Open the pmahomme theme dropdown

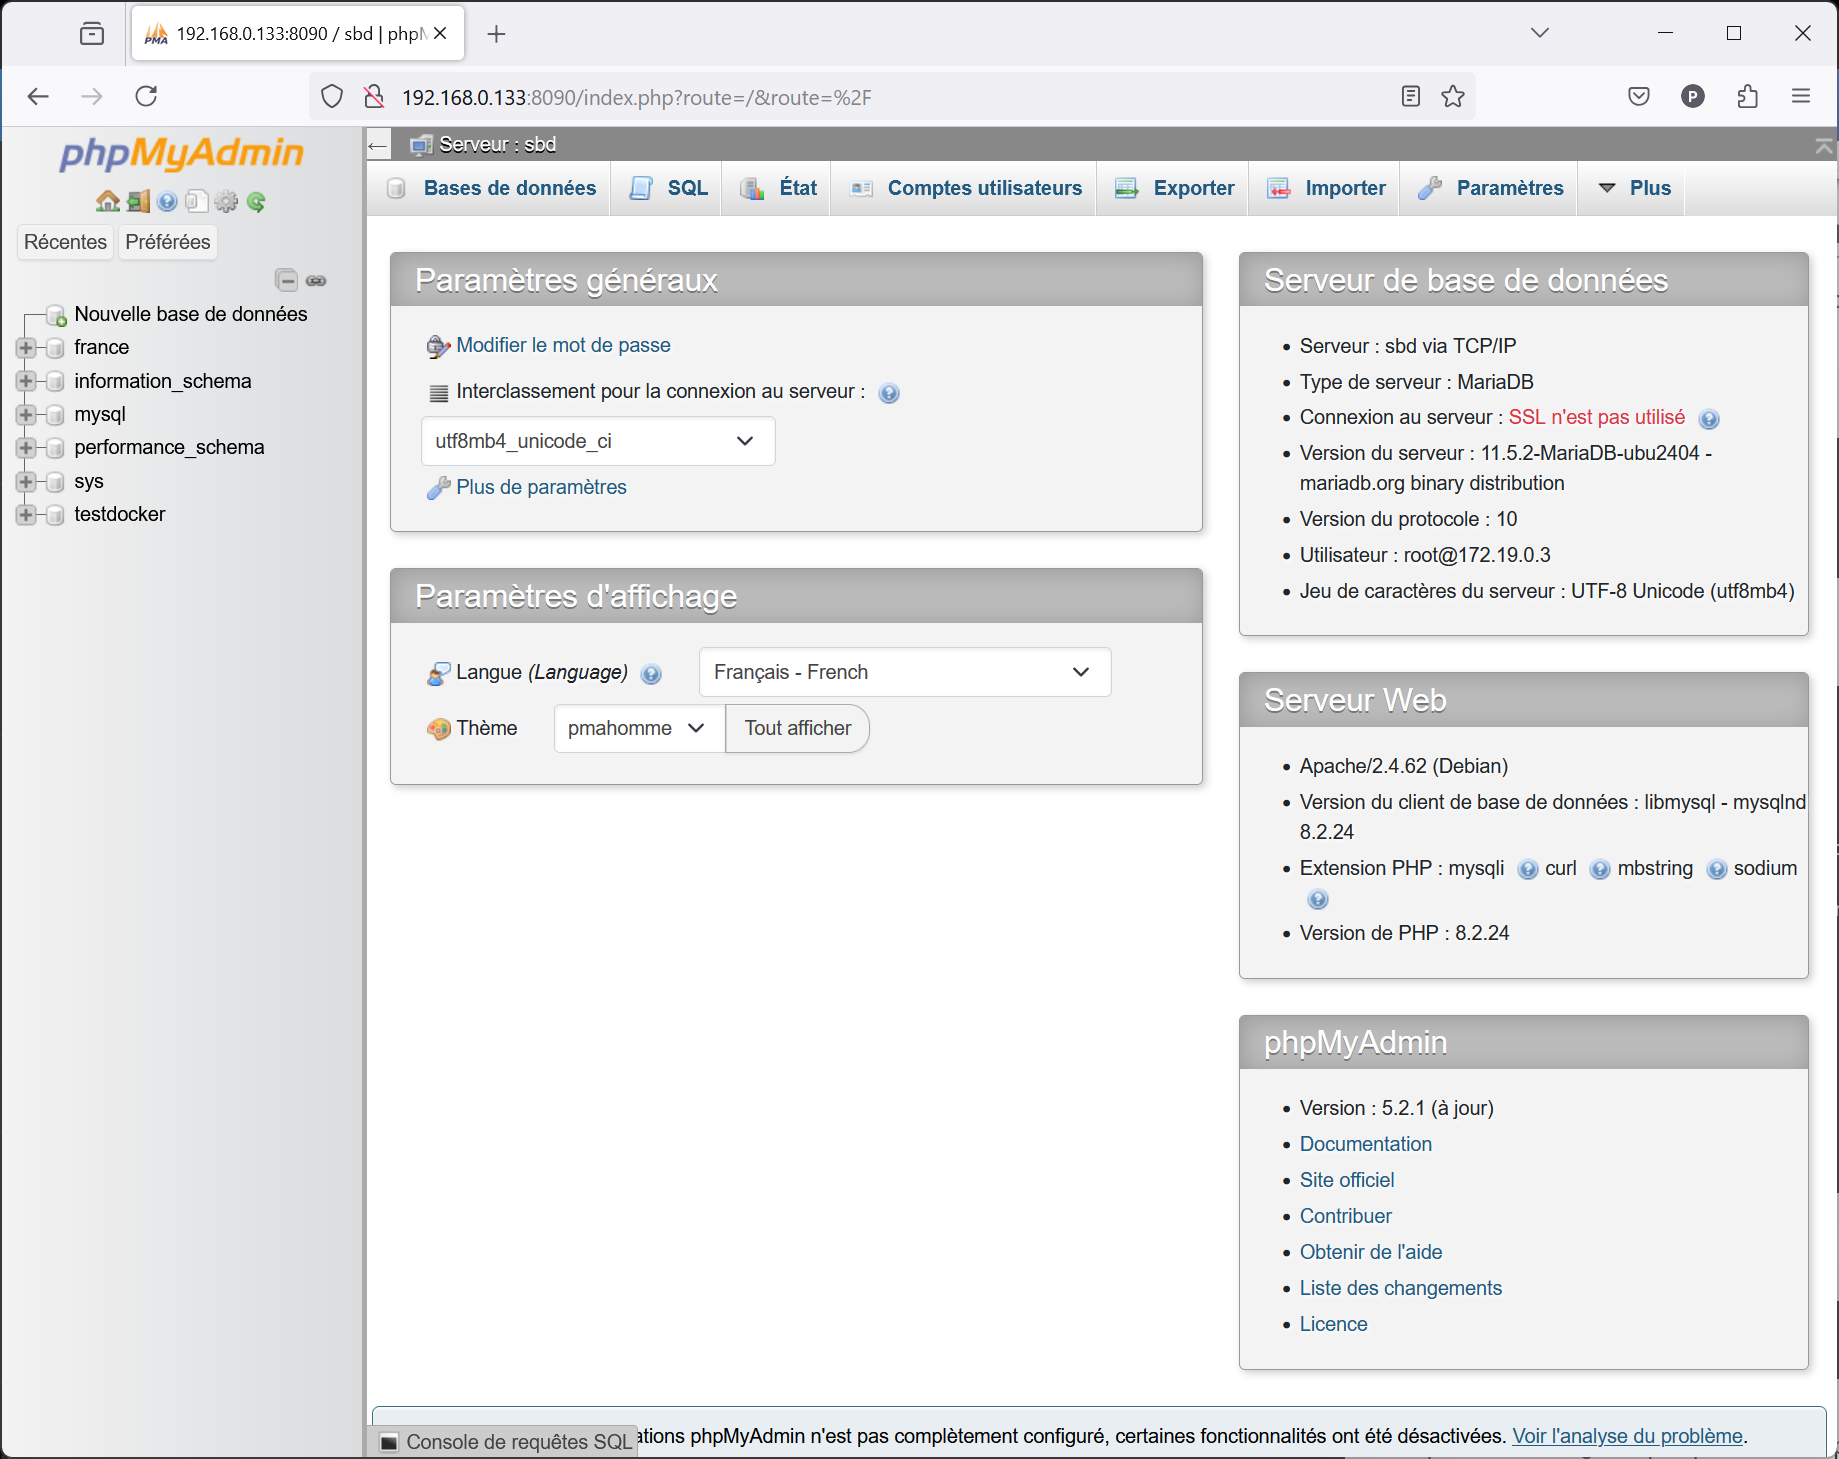[639, 728]
